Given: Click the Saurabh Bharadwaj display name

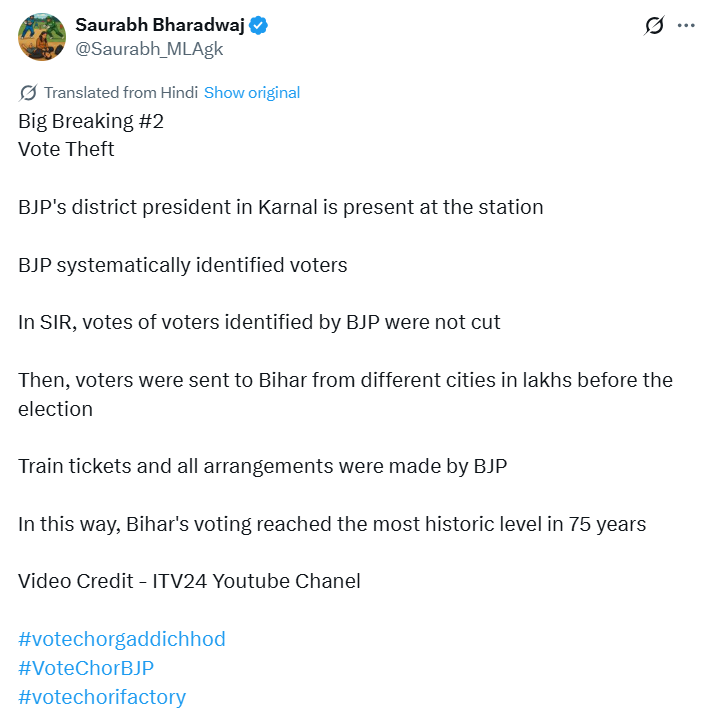Looking at the screenshot, I should [x=160, y=25].
